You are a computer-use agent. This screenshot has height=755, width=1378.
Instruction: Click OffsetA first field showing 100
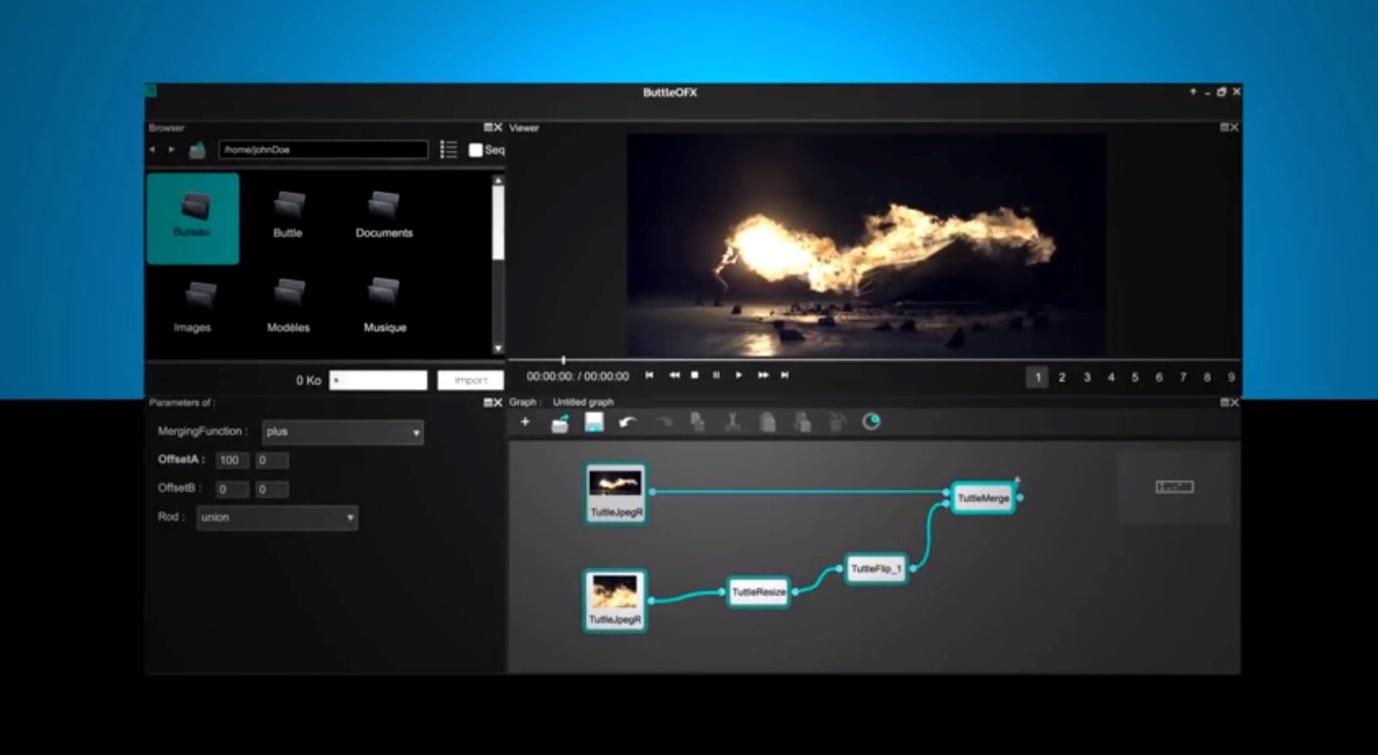pyautogui.click(x=232, y=460)
